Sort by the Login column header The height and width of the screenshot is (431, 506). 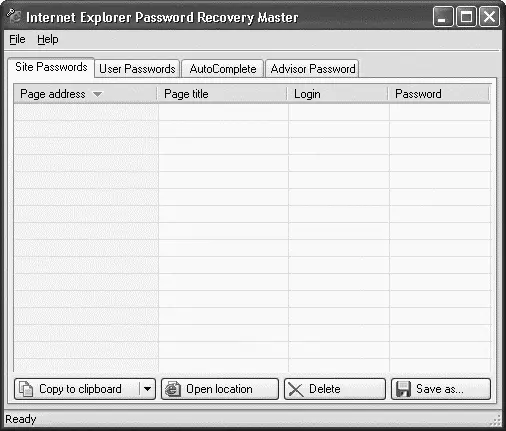click(338, 94)
